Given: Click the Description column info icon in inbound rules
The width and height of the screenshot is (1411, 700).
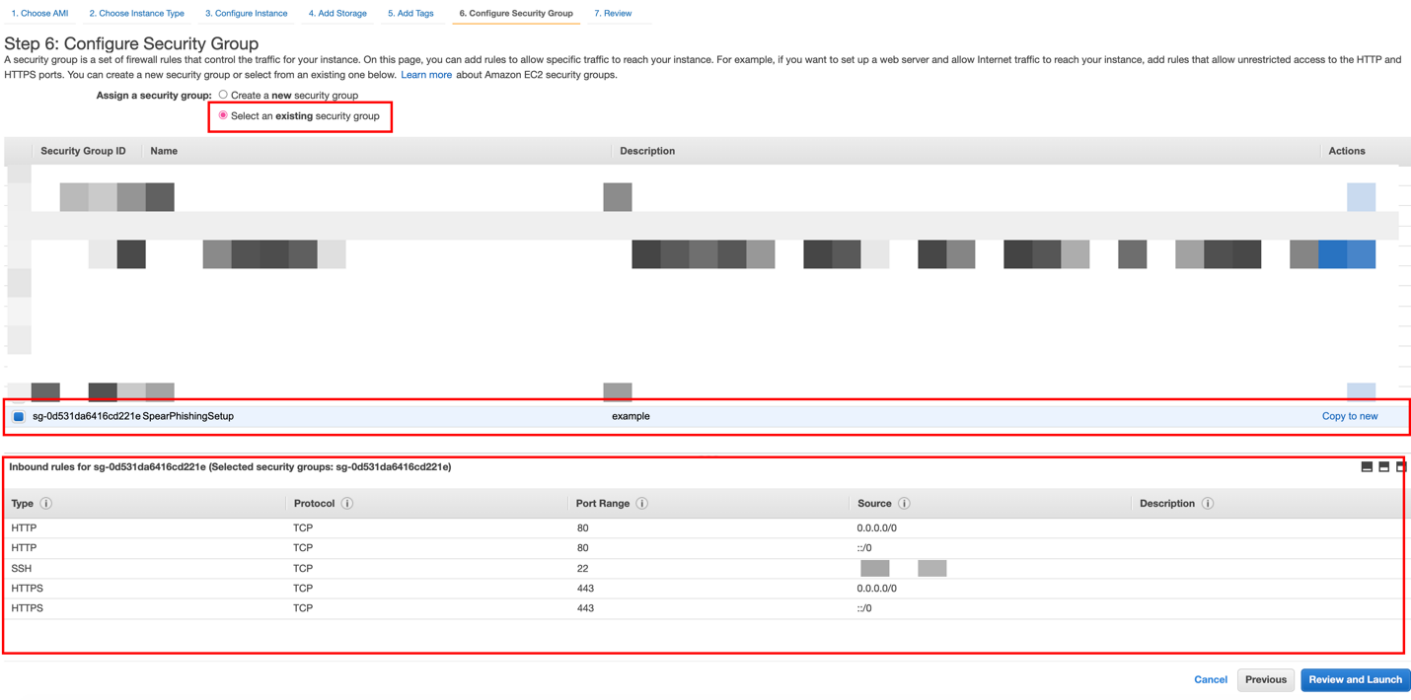Looking at the screenshot, I should pyautogui.click(x=1207, y=504).
